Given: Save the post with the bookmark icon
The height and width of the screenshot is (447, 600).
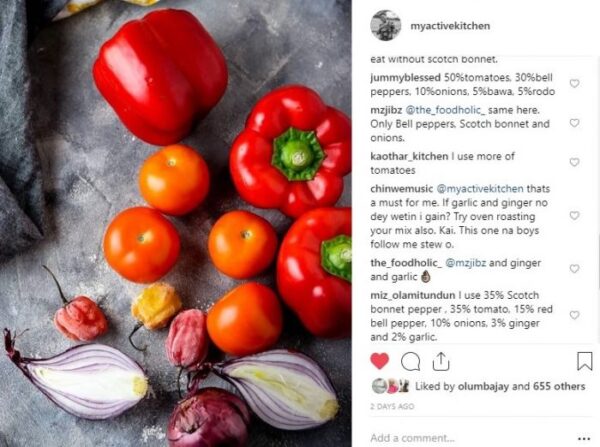Looking at the screenshot, I should pyautogui.click(x=585, y=361).
